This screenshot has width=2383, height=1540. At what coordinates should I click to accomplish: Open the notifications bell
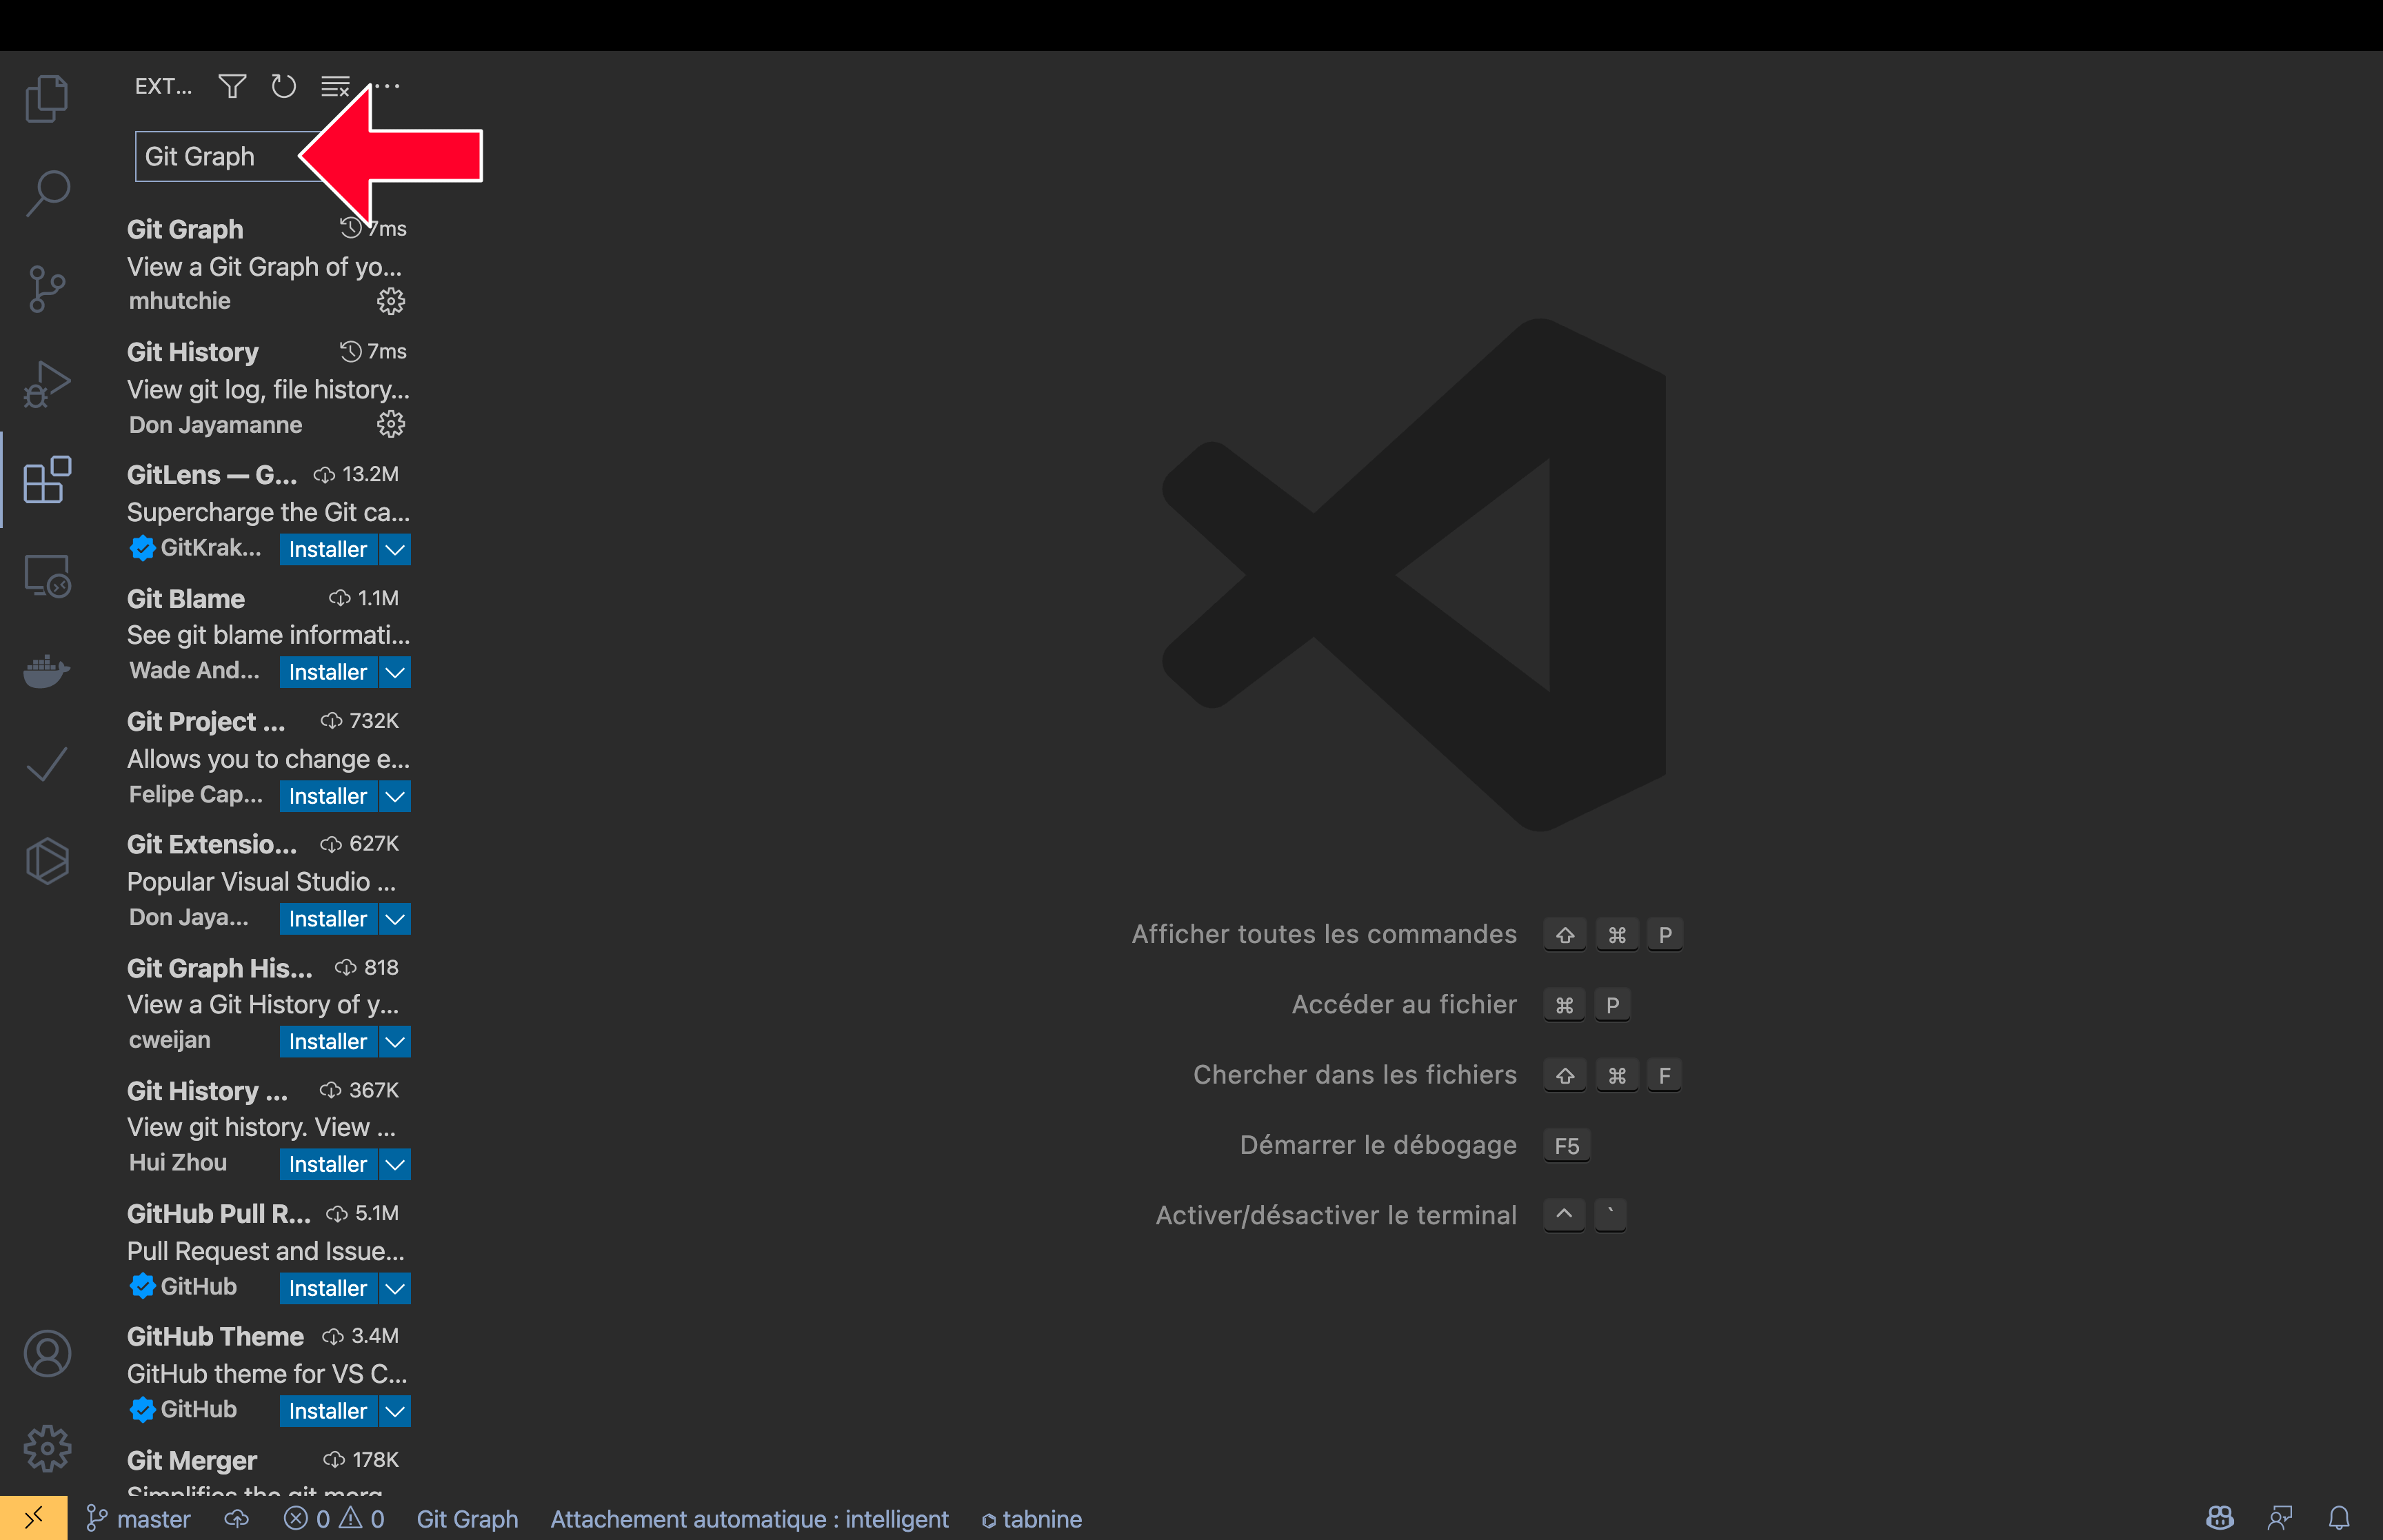coord(2339,1519)
